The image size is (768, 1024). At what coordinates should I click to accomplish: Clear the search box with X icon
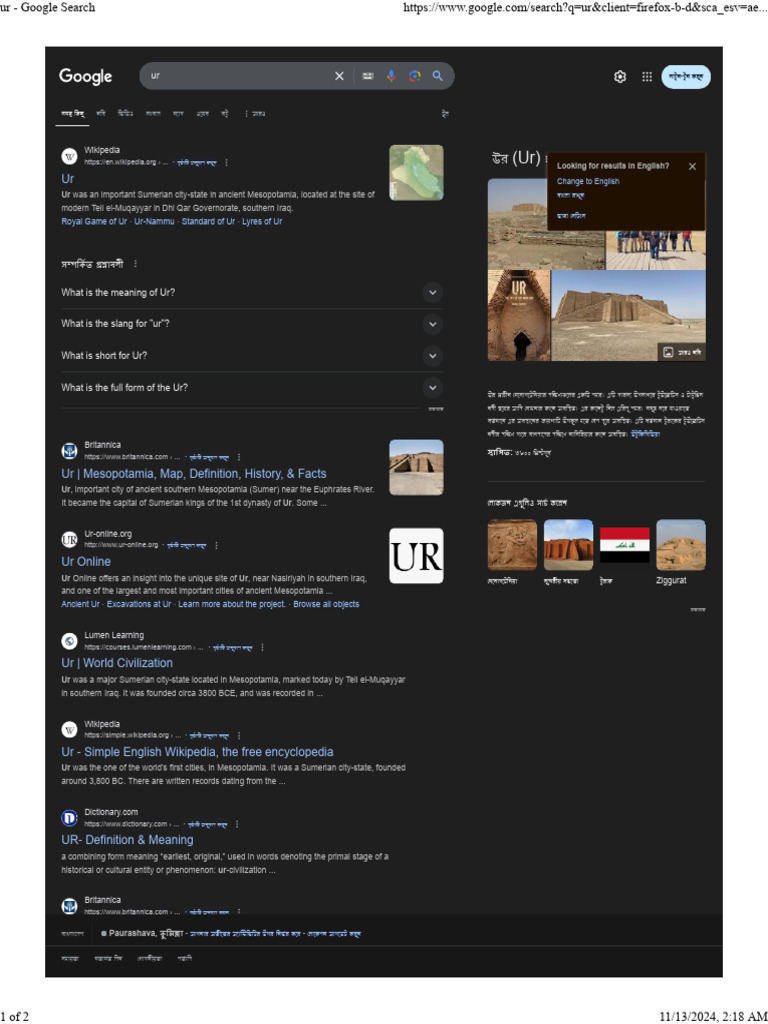[x=339, y=76]
